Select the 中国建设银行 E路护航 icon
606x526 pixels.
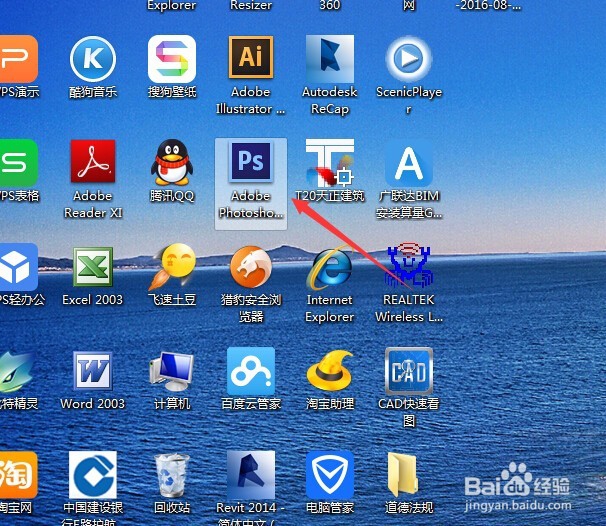point(93,475)
